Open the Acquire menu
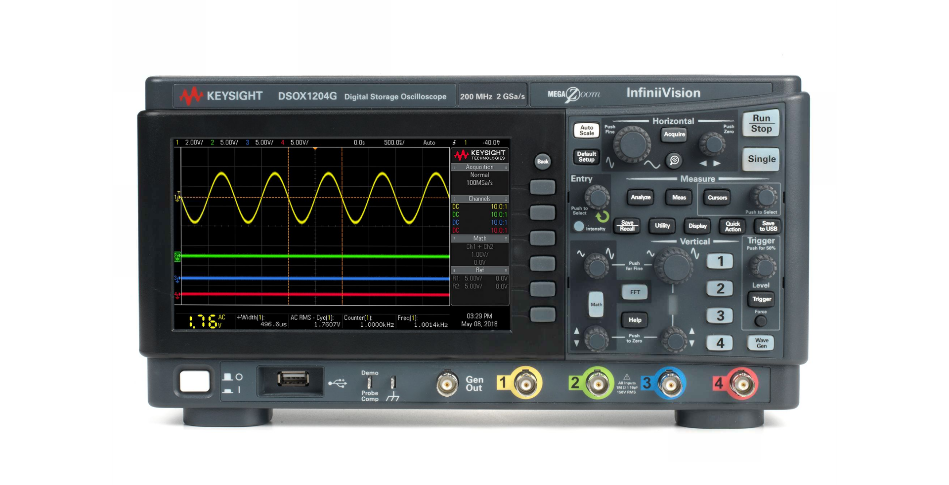The image size is (949, 485). pos(674,133)
